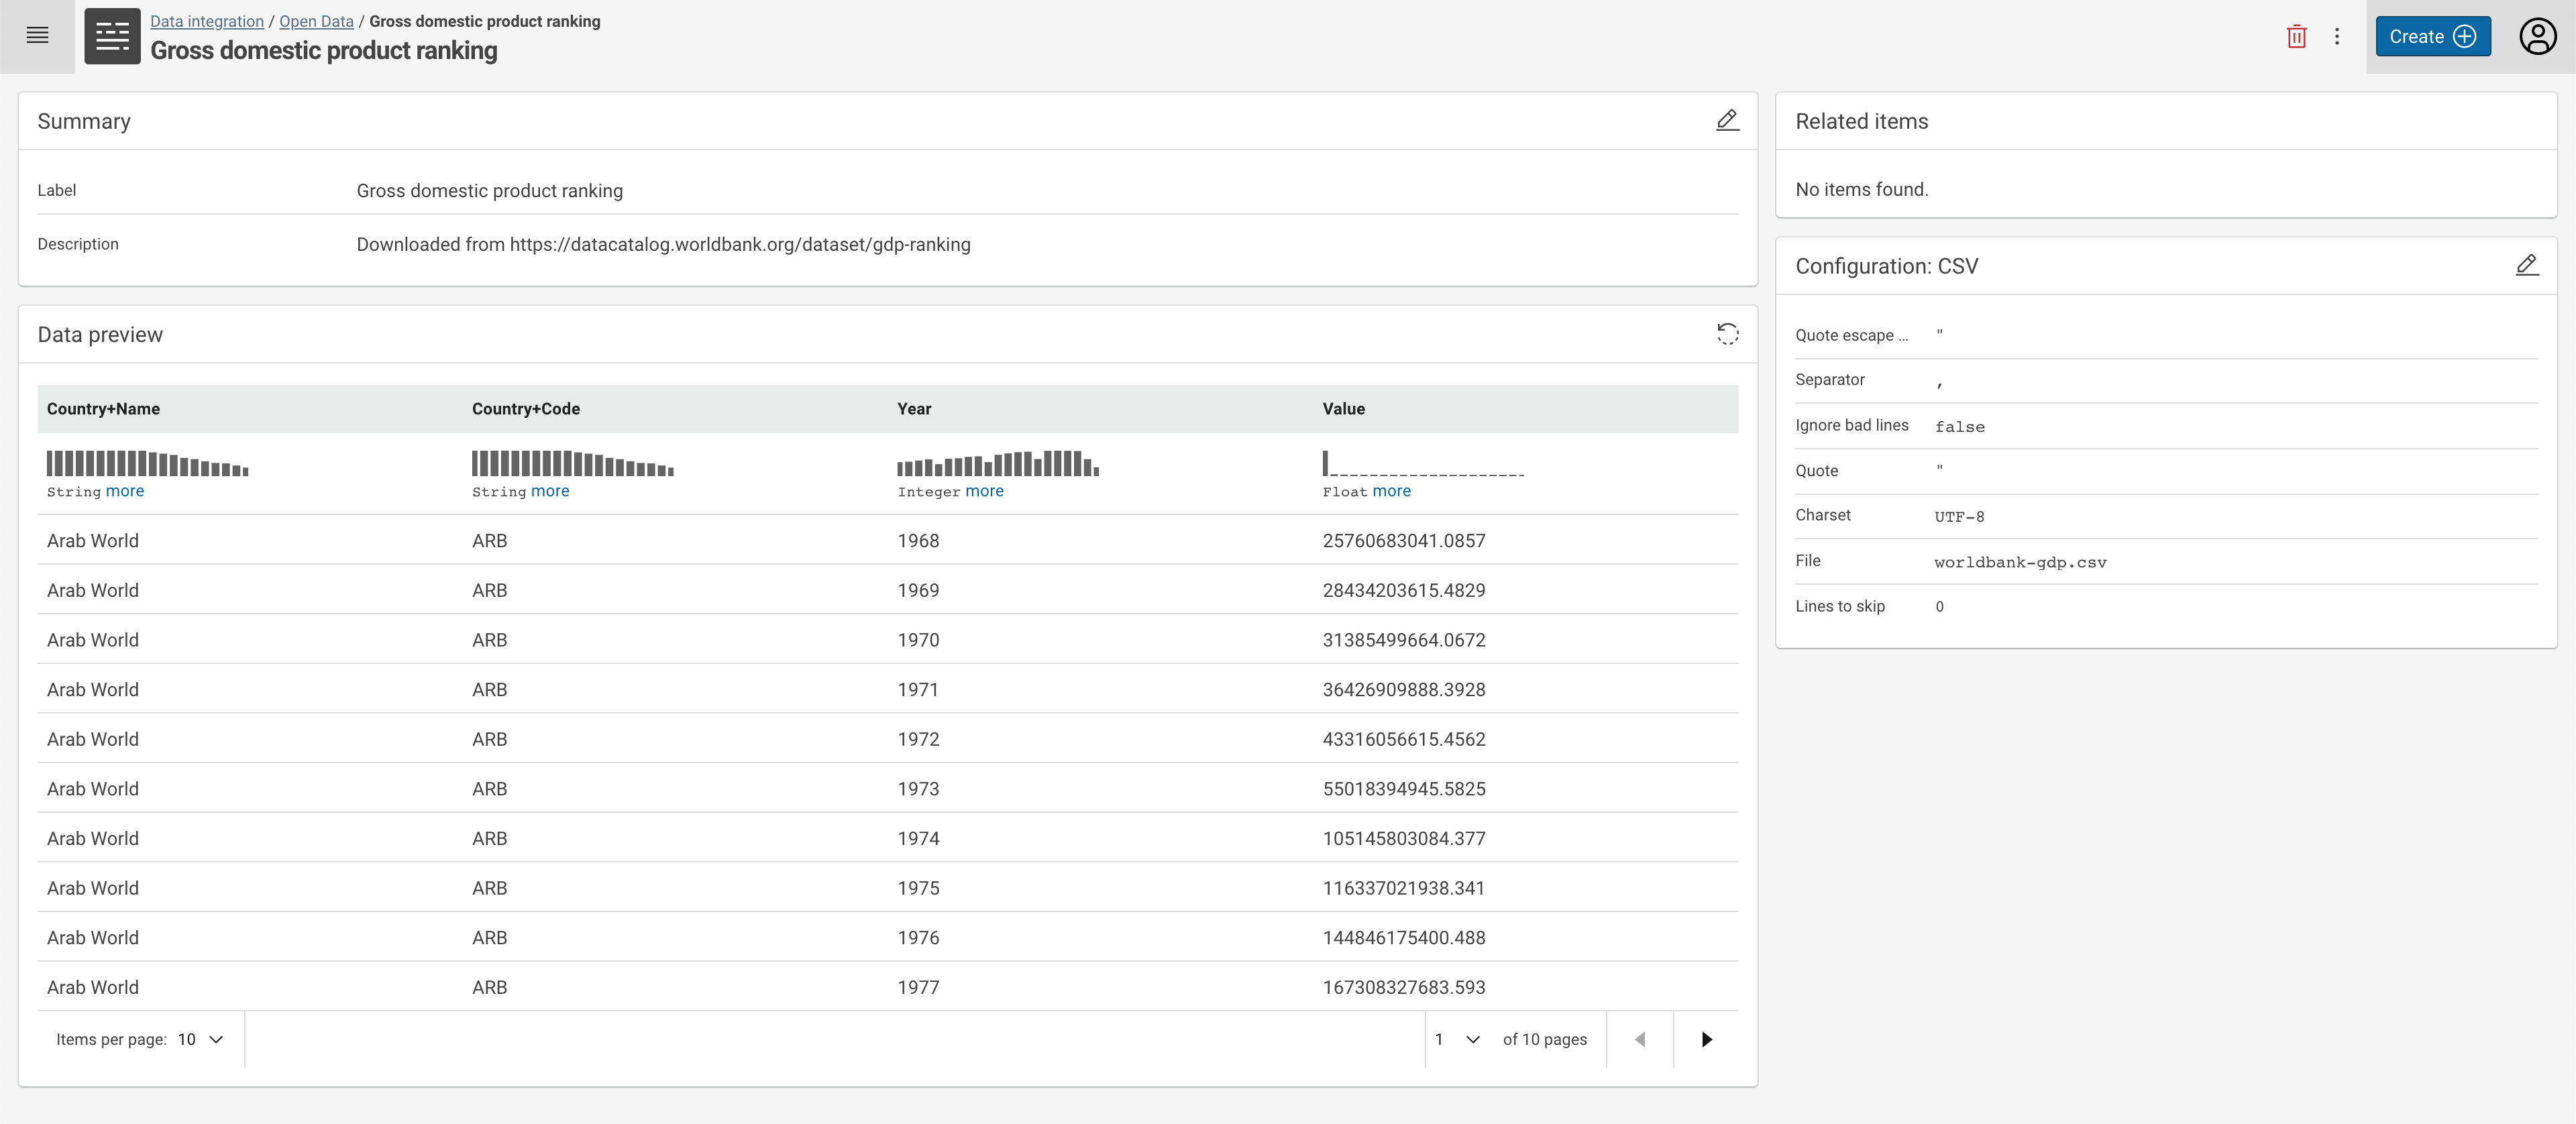
Task: Open the hamburger navigation menu
Action: 37,36
